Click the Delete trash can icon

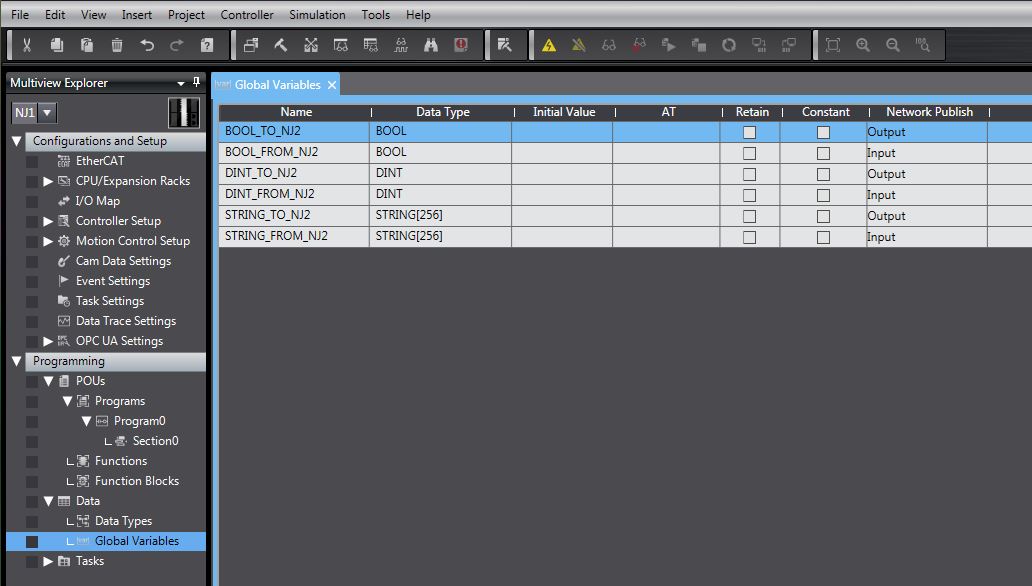coord(116,45)
